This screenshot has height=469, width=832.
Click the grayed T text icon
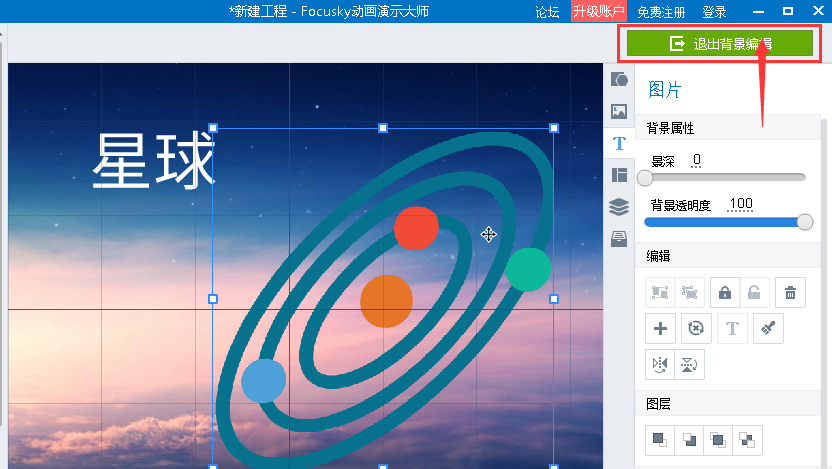[732, 328]
